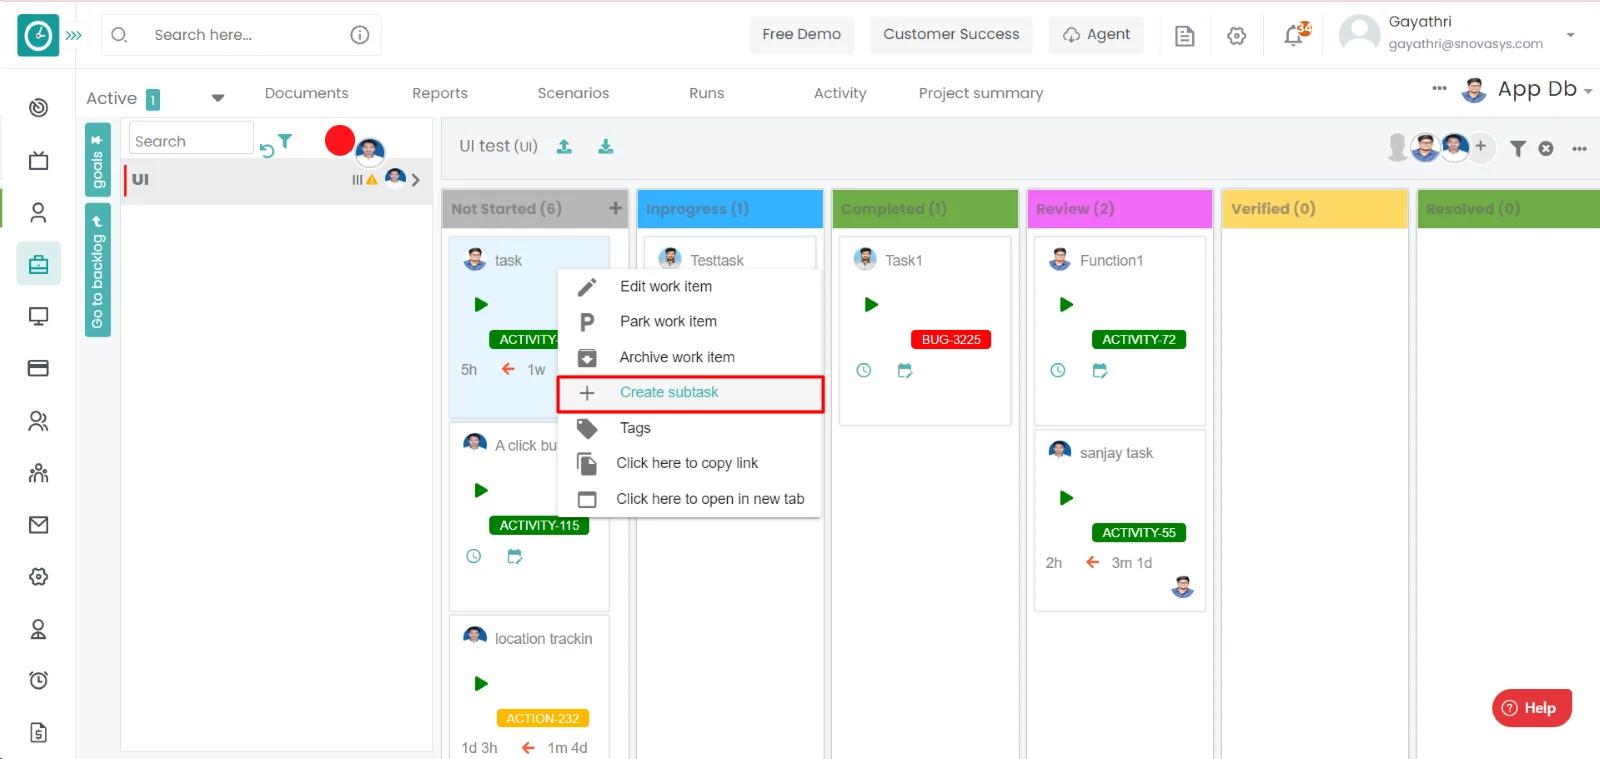This screenshot has height=759, width=1600.
Task: Expand the UI goal chevron arrow
Action: pos(416,180)
